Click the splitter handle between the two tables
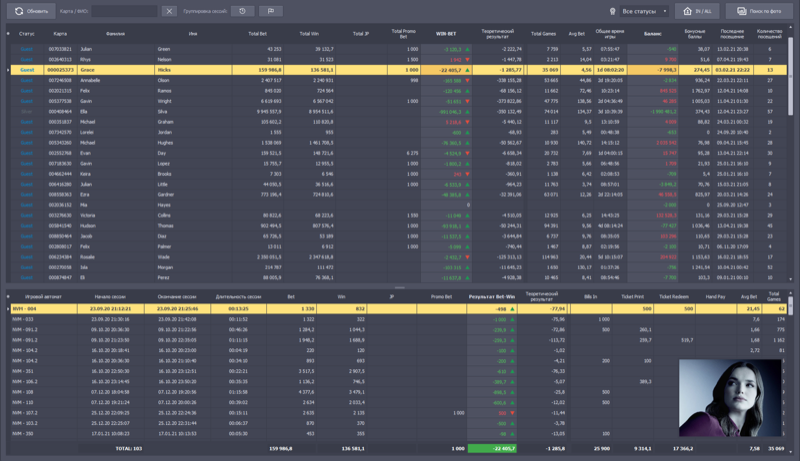Image resolution: width=800 pixels, height=461 pixels. (x=400, y=287)
